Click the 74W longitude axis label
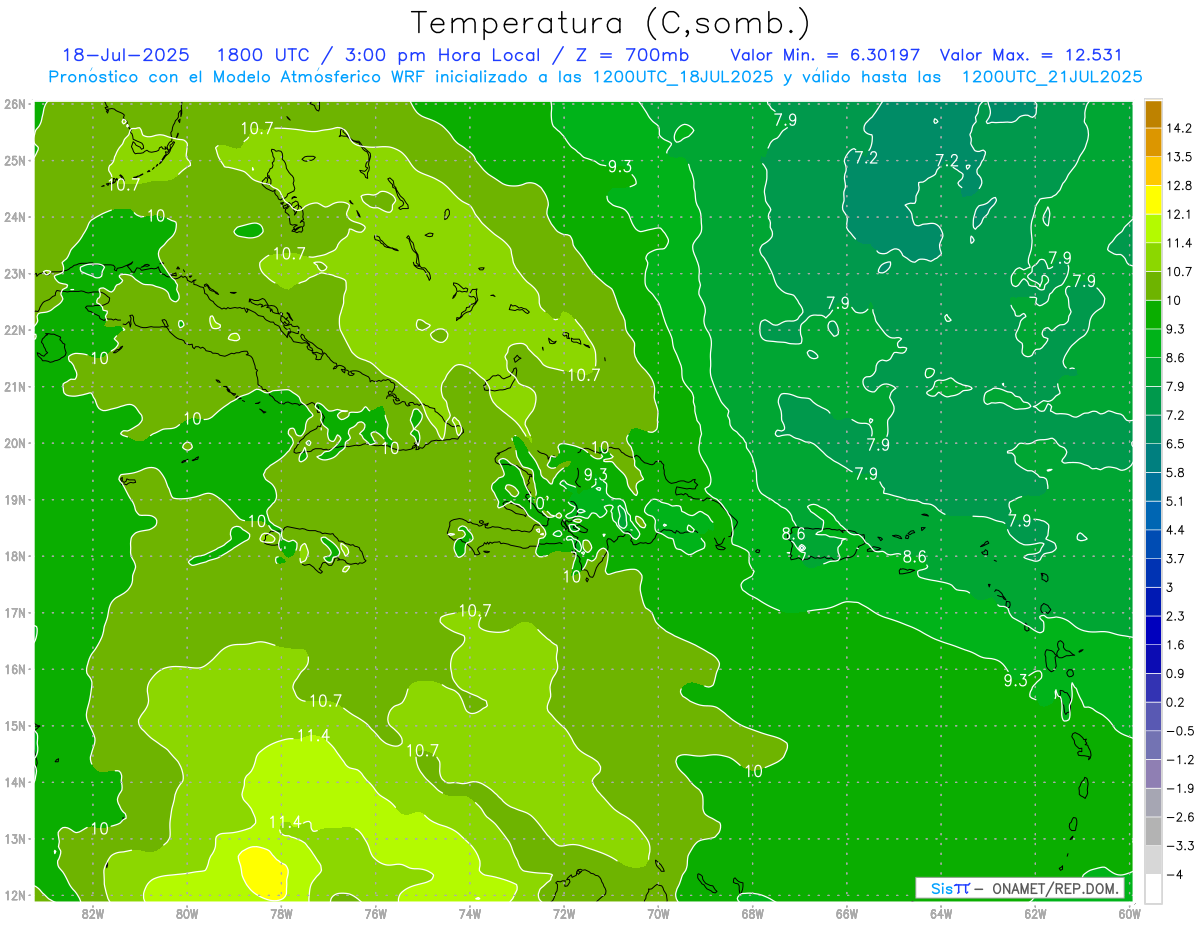Screen dimensions: 1200x927 pos(470,913)
